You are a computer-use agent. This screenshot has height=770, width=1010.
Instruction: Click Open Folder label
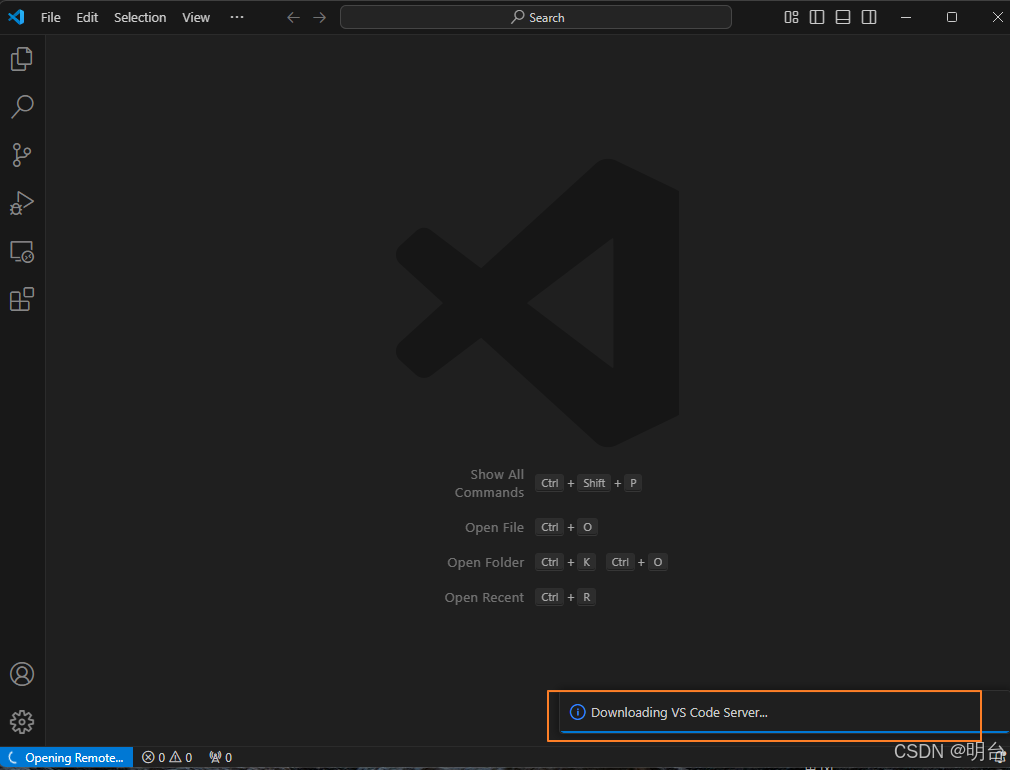pyautogui.click(x=486, y=563)
